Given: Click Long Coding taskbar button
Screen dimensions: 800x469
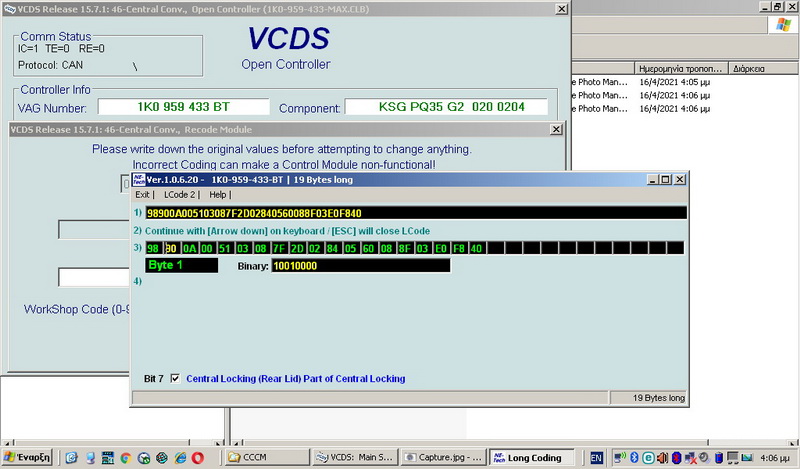Looking at the screenshot, I should tap(532, 457).
